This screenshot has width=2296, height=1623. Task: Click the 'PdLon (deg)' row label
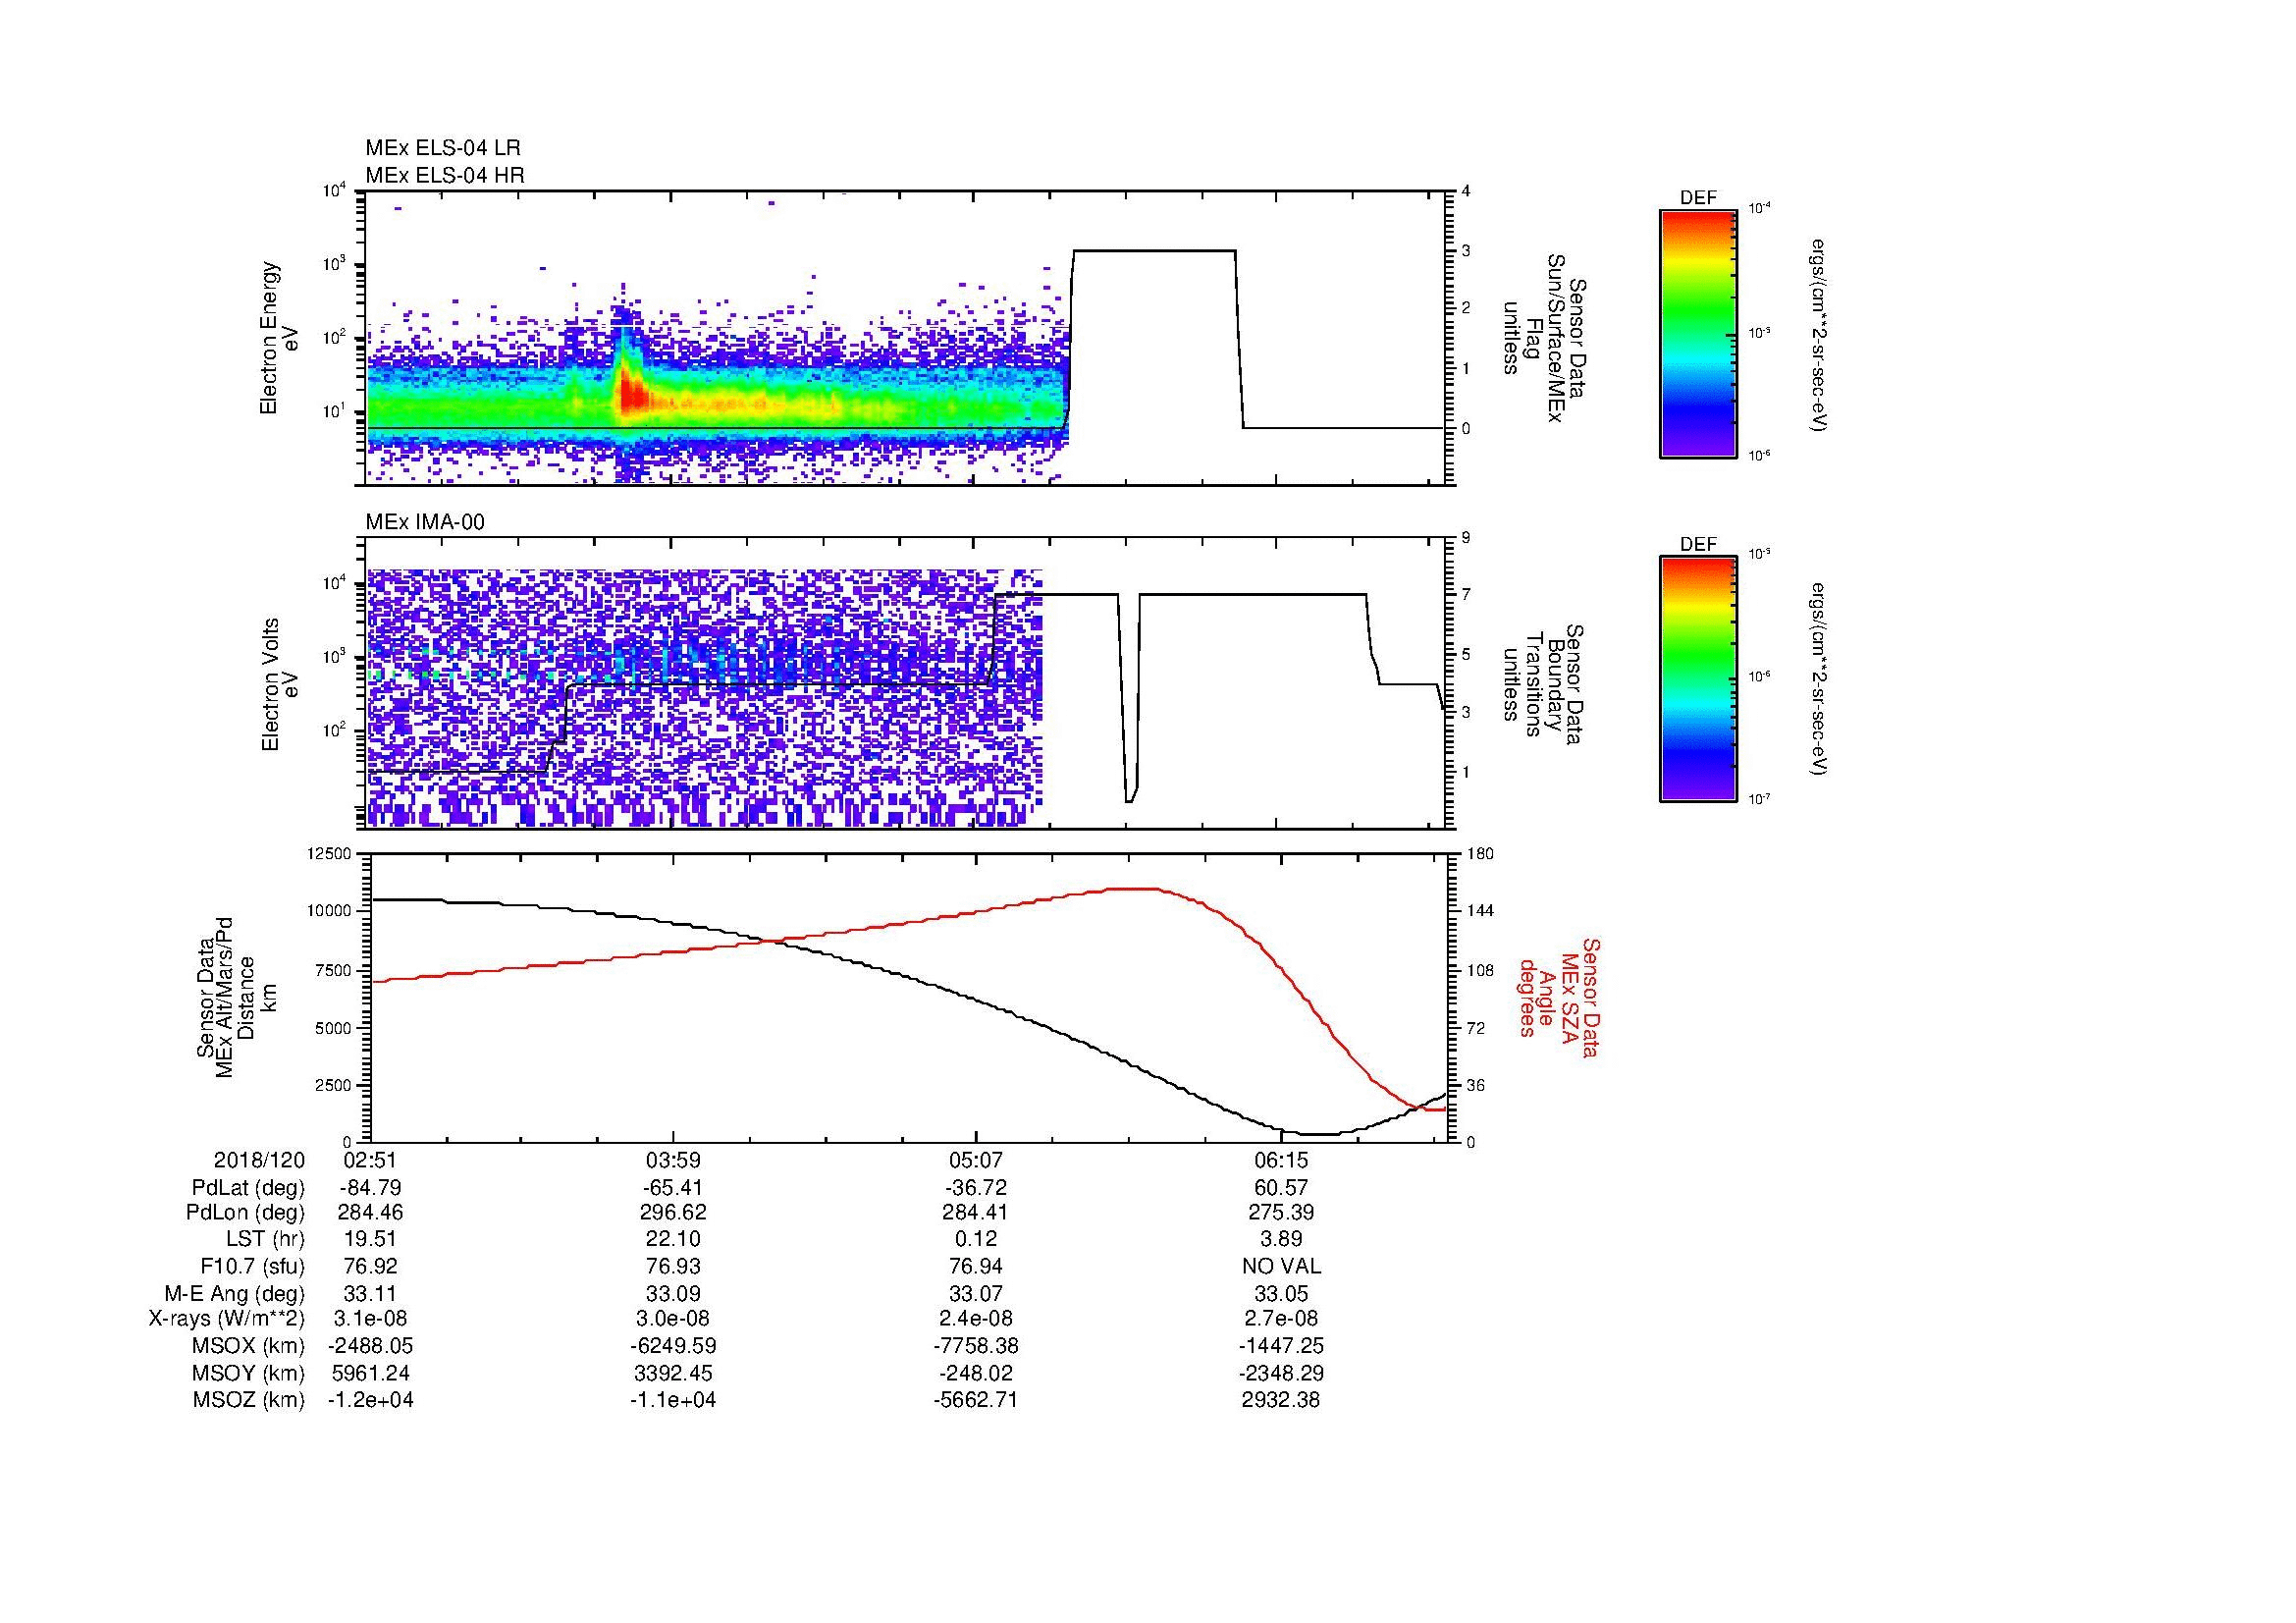245,1213
